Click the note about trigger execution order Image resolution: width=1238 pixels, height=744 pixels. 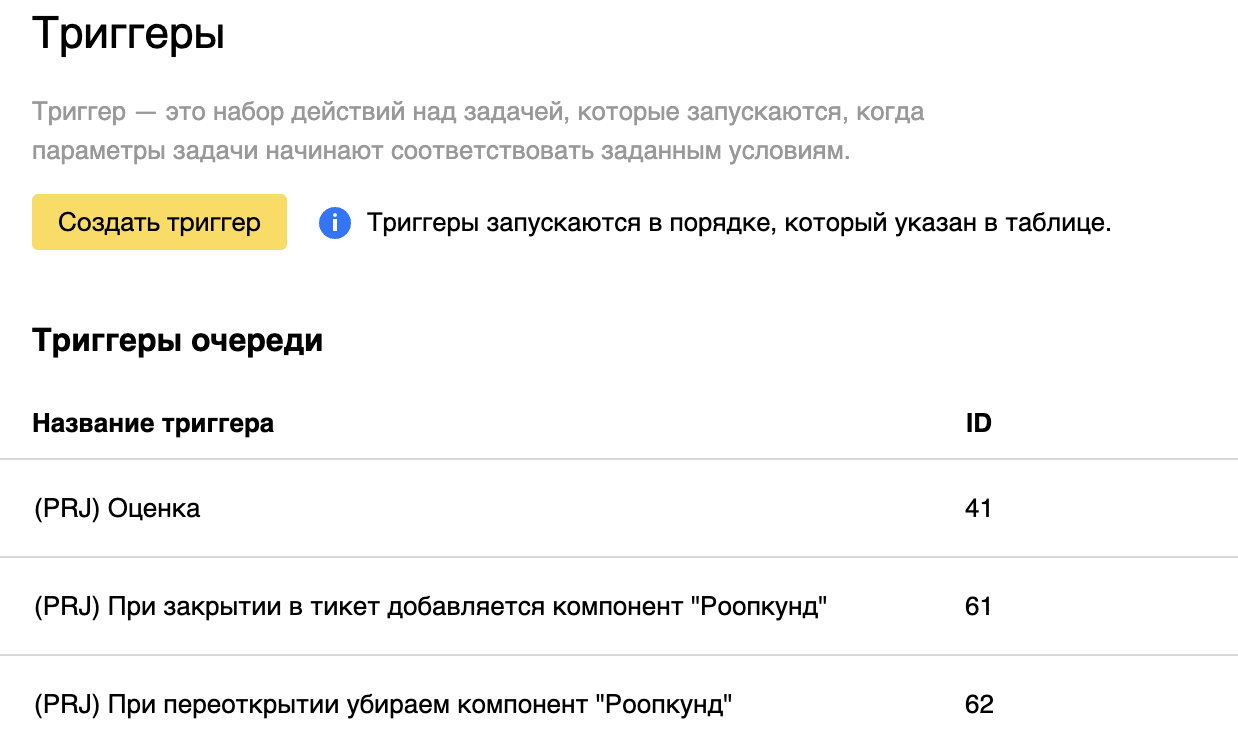[739, 223]
